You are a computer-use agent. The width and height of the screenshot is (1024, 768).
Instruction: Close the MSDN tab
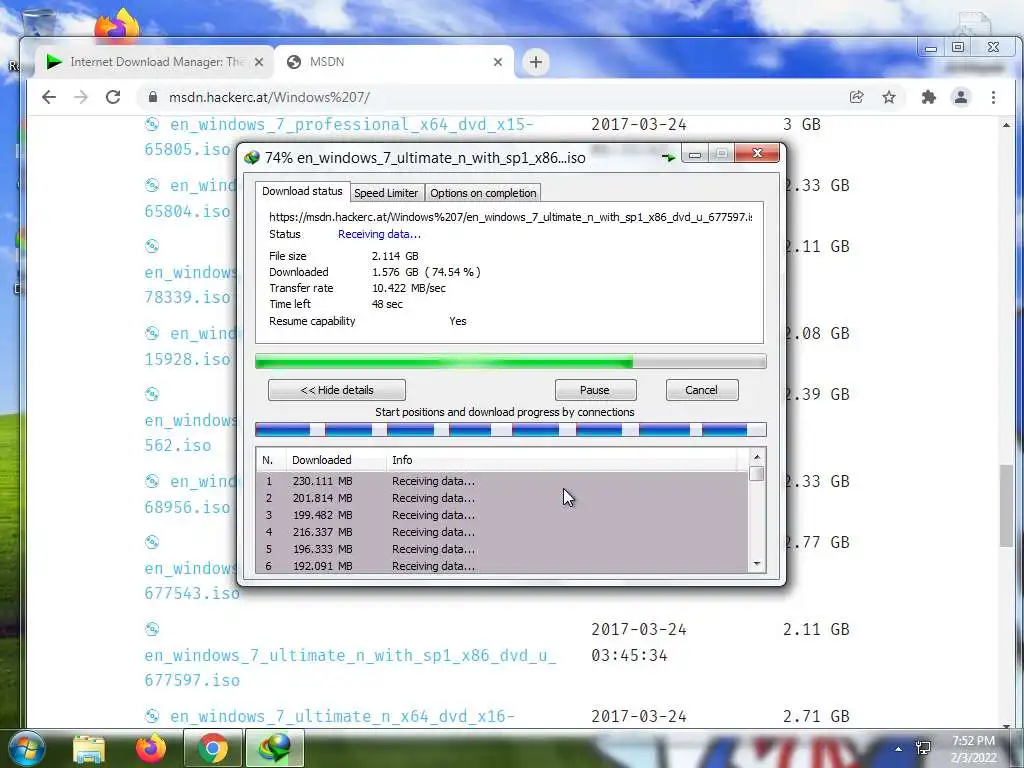pyautogui.click(x=498, y=62)
